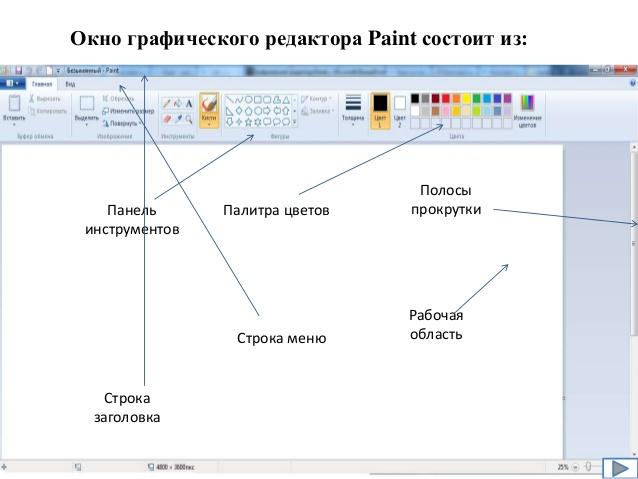Pick the red color swatch
The image size is (638, 479).
coord(446,98)
